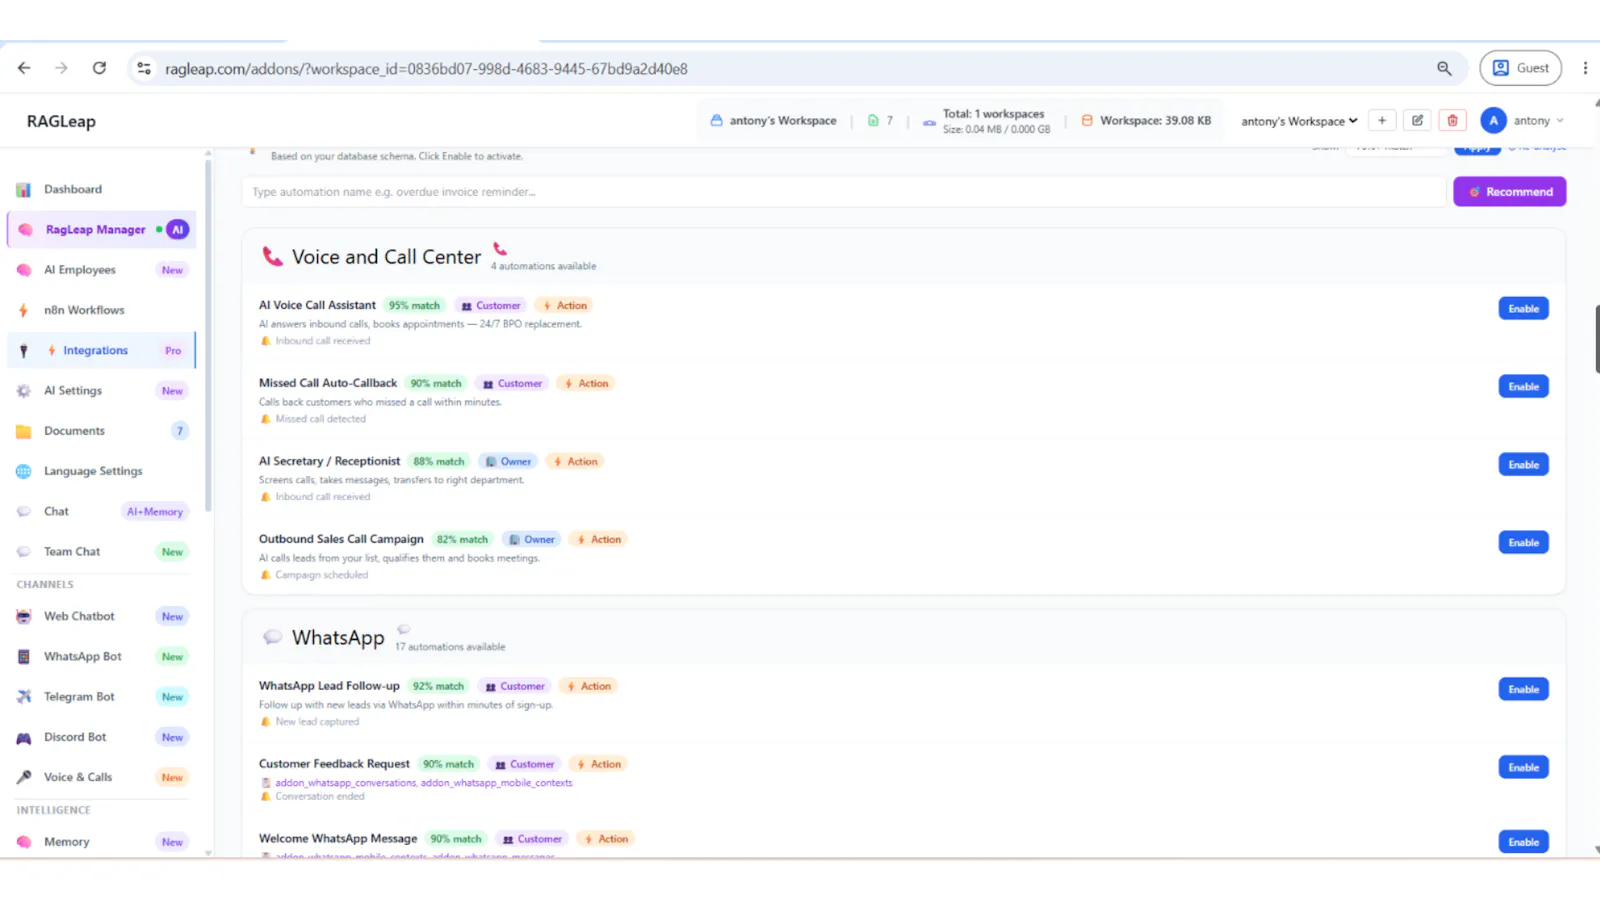Open AI Settings in sidebar
This screenshot has width=1600, height=900.
pos(101,391)
